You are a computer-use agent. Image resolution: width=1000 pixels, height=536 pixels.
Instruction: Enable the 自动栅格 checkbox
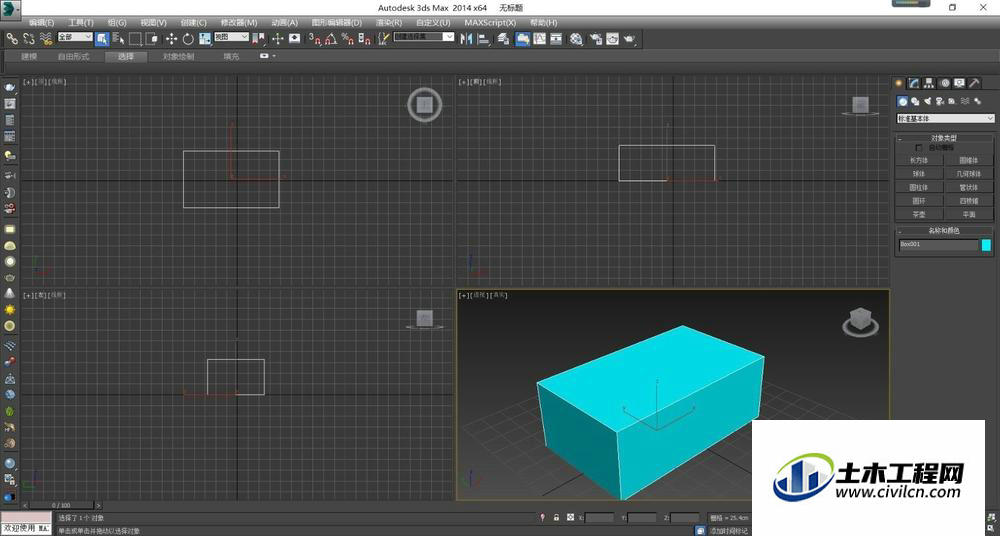[919, 148]
